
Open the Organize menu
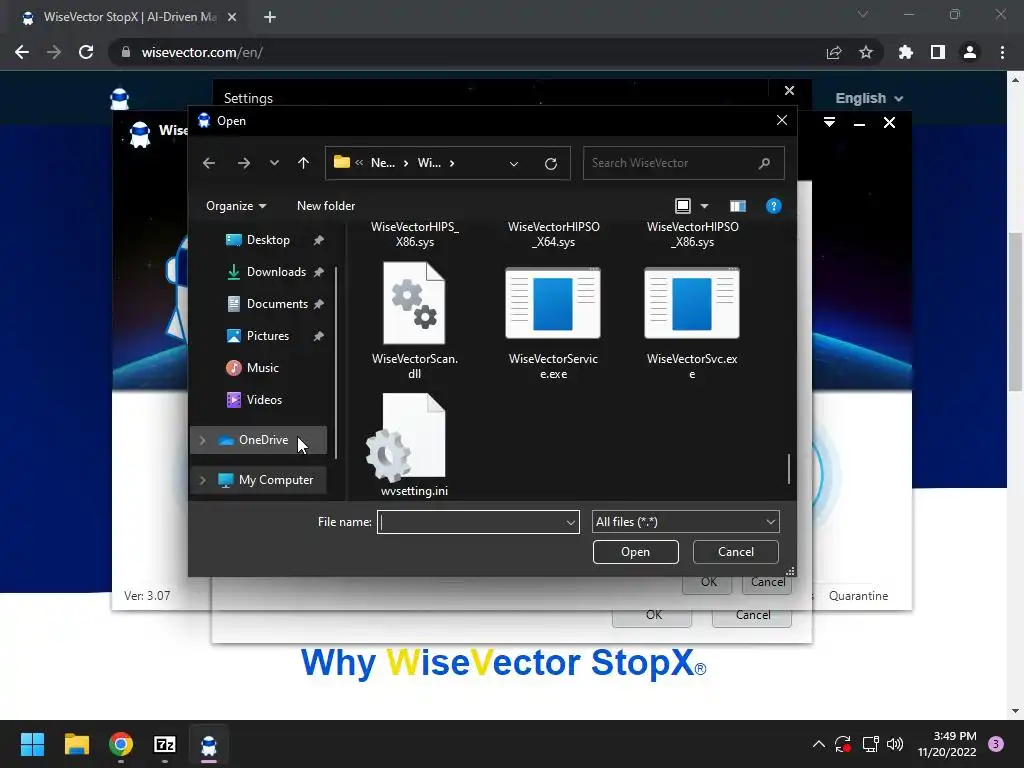click(236, 206)
